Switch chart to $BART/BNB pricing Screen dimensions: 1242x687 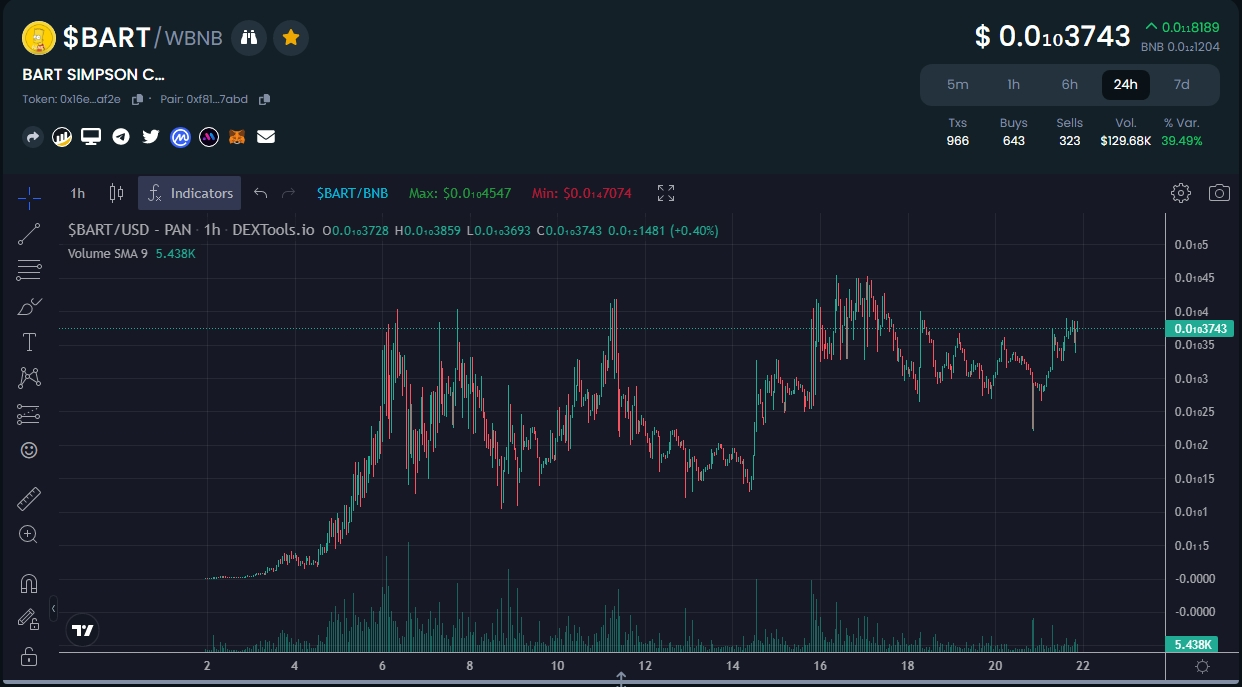tap(352, 193)
